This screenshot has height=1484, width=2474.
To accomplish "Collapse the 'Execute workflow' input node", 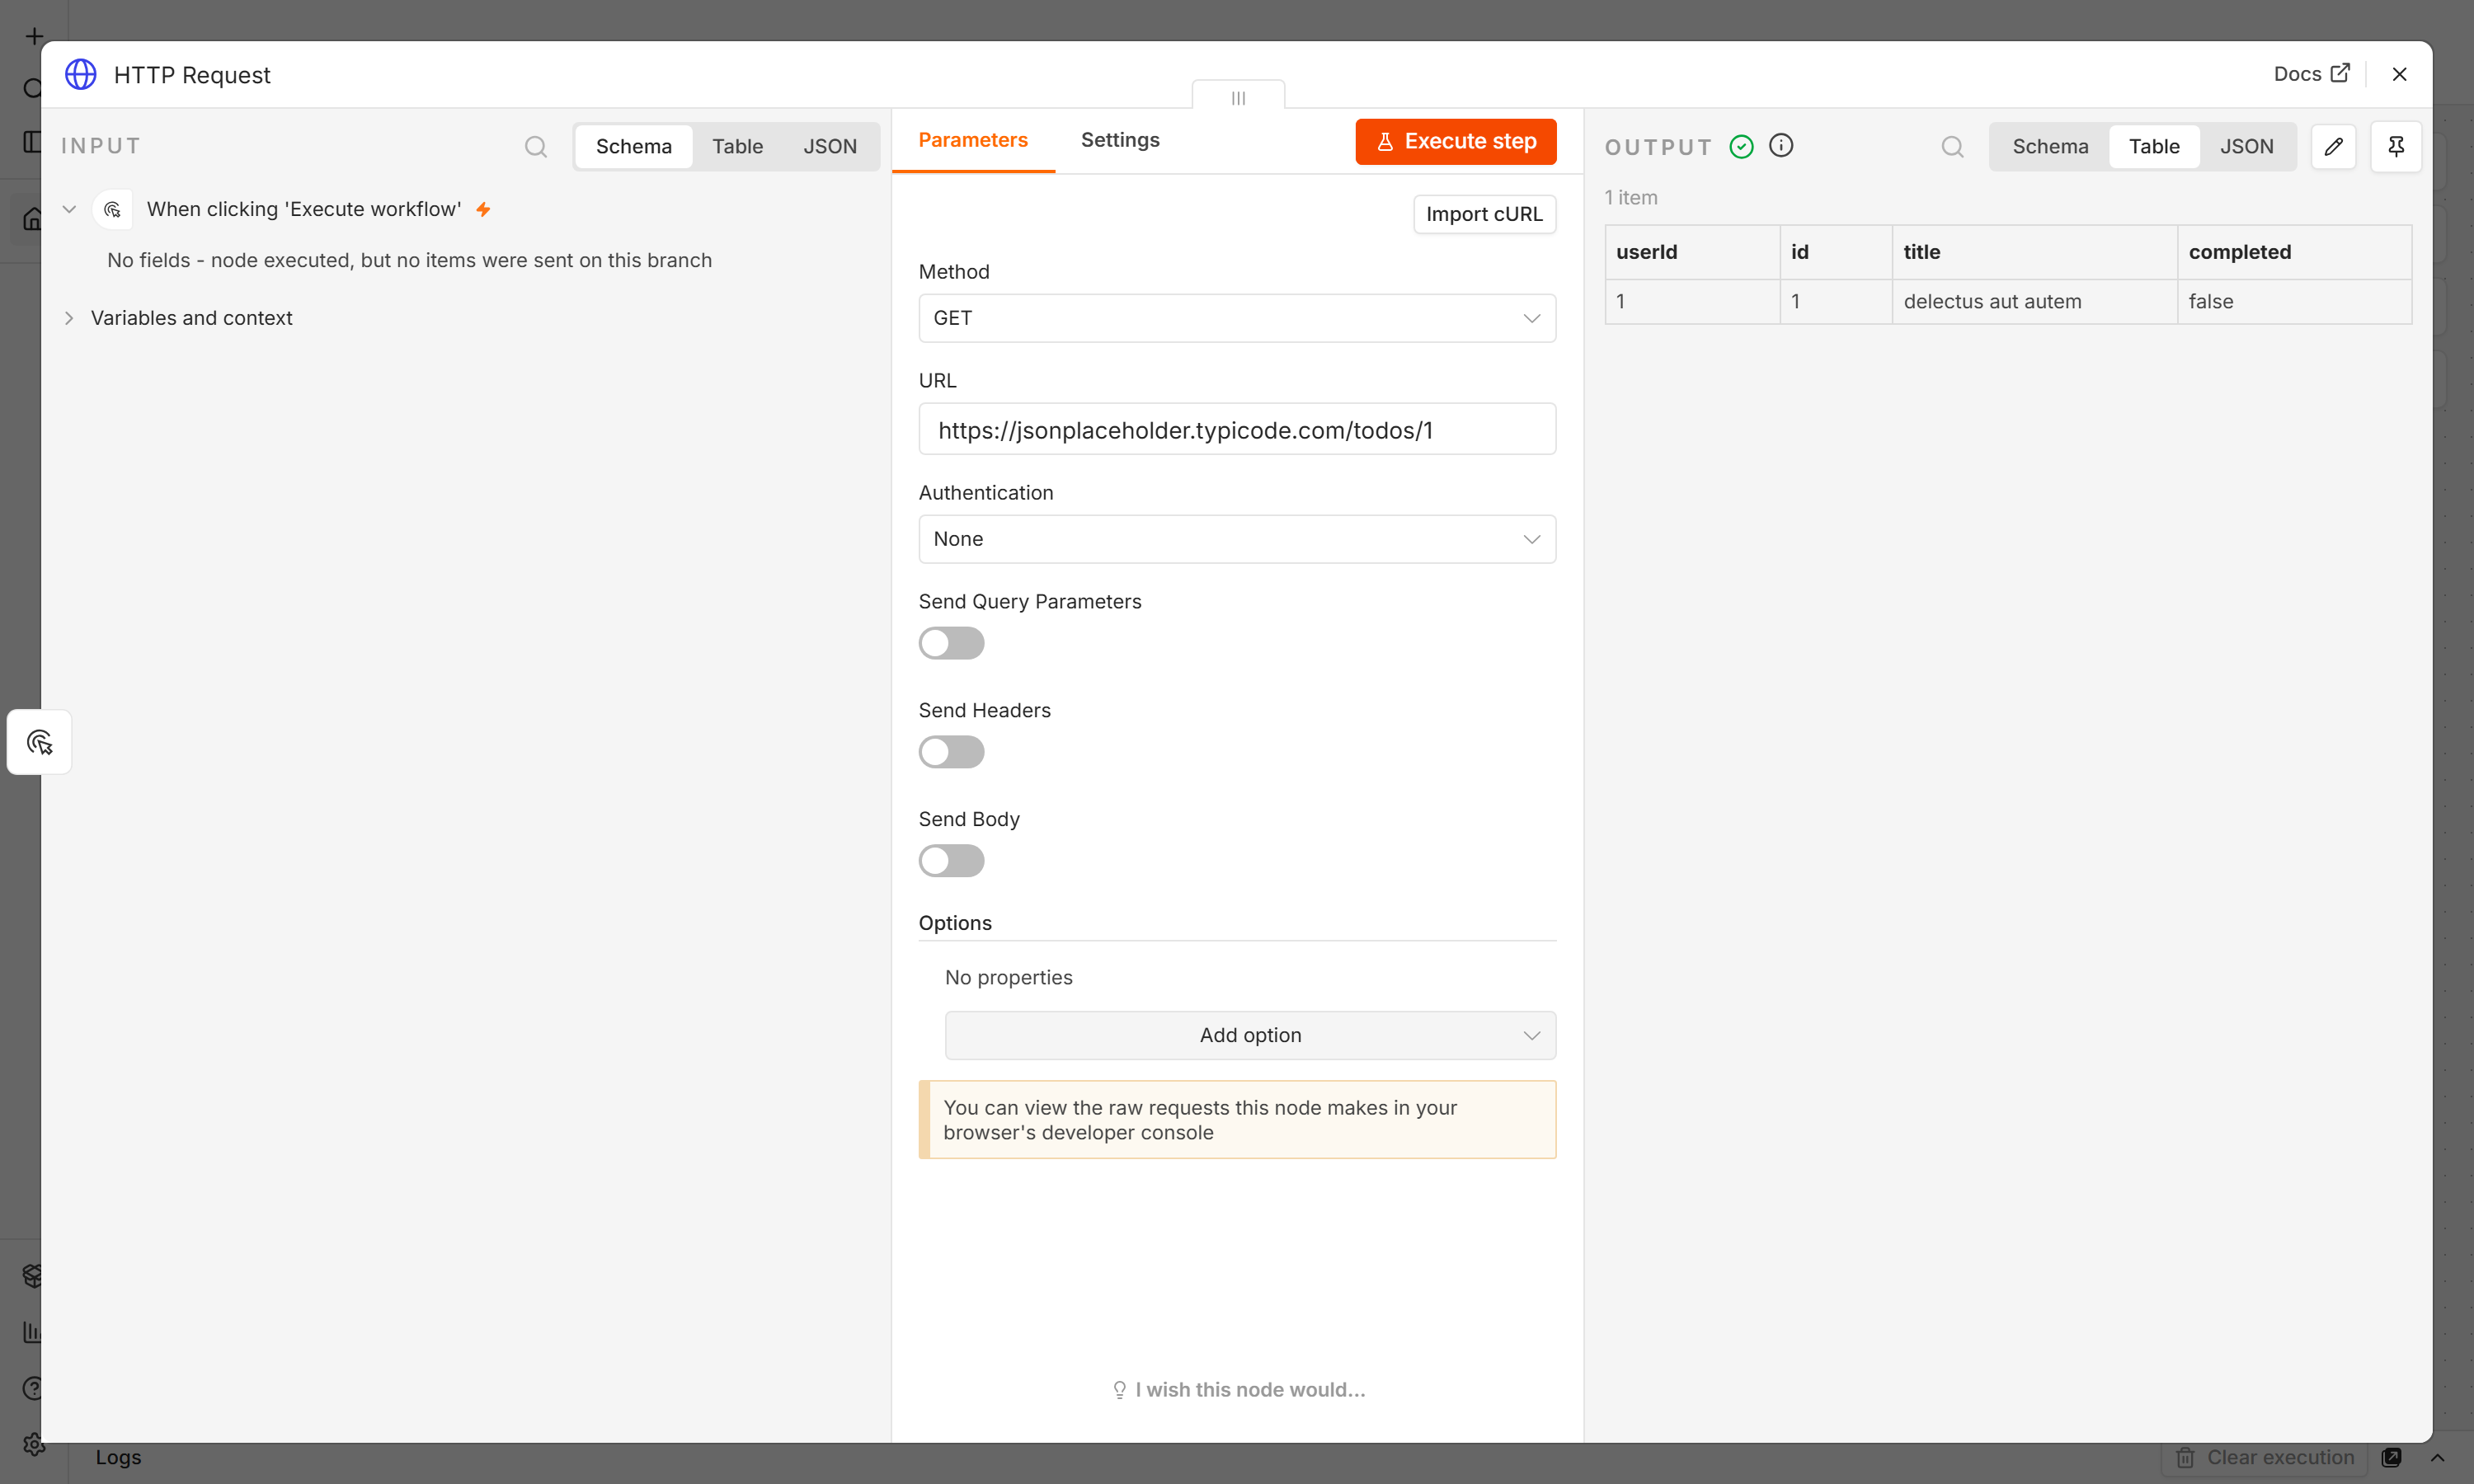I will pos(69,209).
